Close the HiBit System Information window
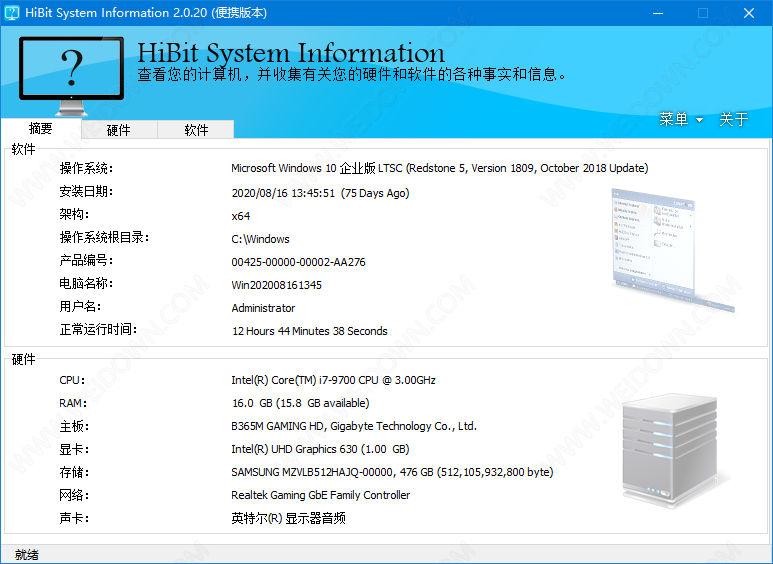The image size is (773, 564). (749, 13)
